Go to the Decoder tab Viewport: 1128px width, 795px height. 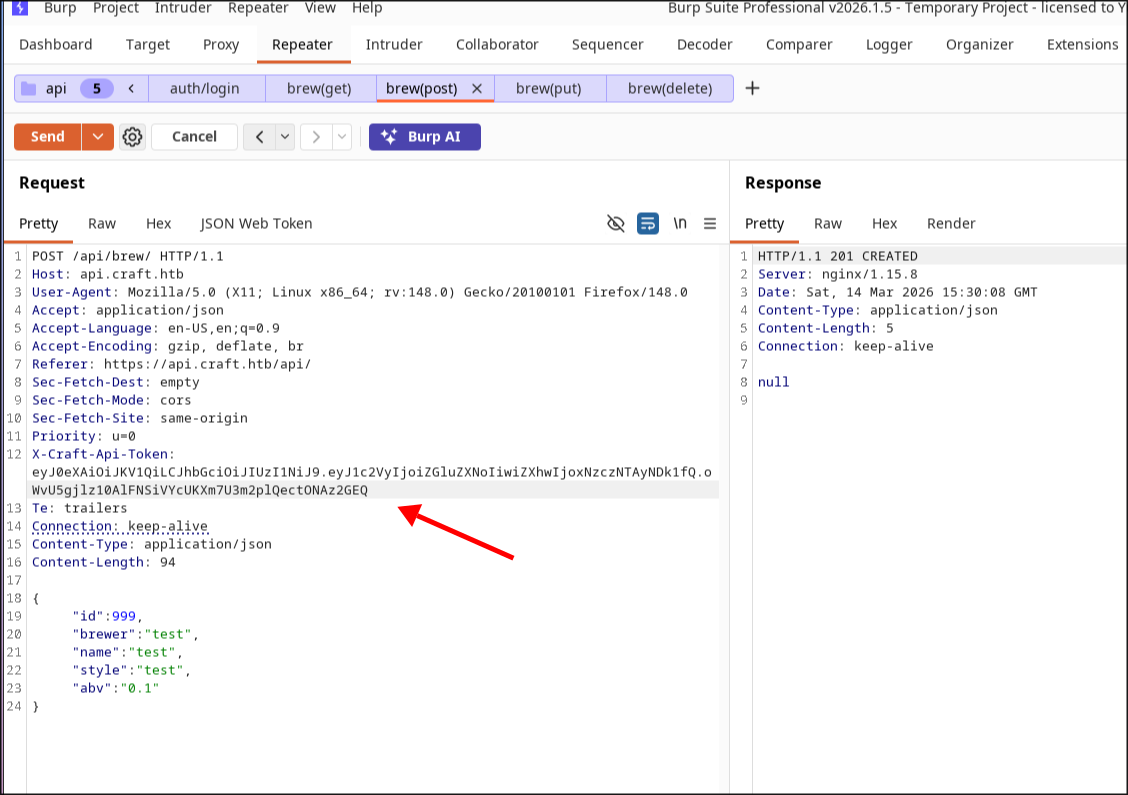coord(705,45)
